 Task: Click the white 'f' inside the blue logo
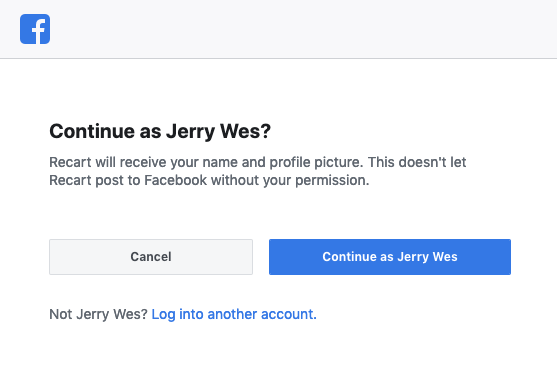(38, 31)
